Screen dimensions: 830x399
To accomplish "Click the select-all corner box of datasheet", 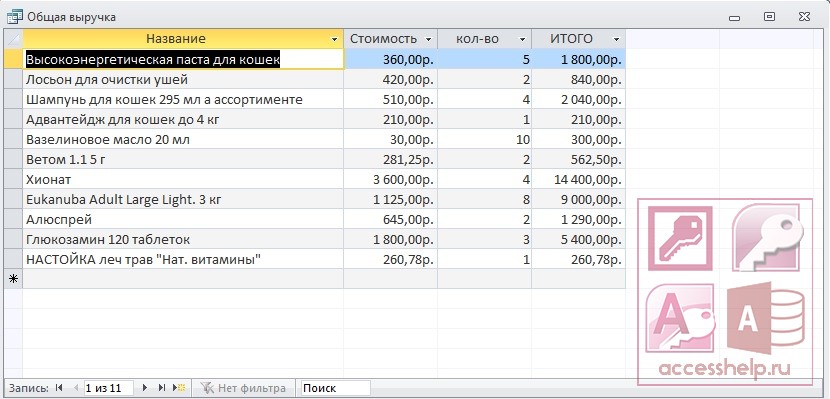I will click(13, 39).
